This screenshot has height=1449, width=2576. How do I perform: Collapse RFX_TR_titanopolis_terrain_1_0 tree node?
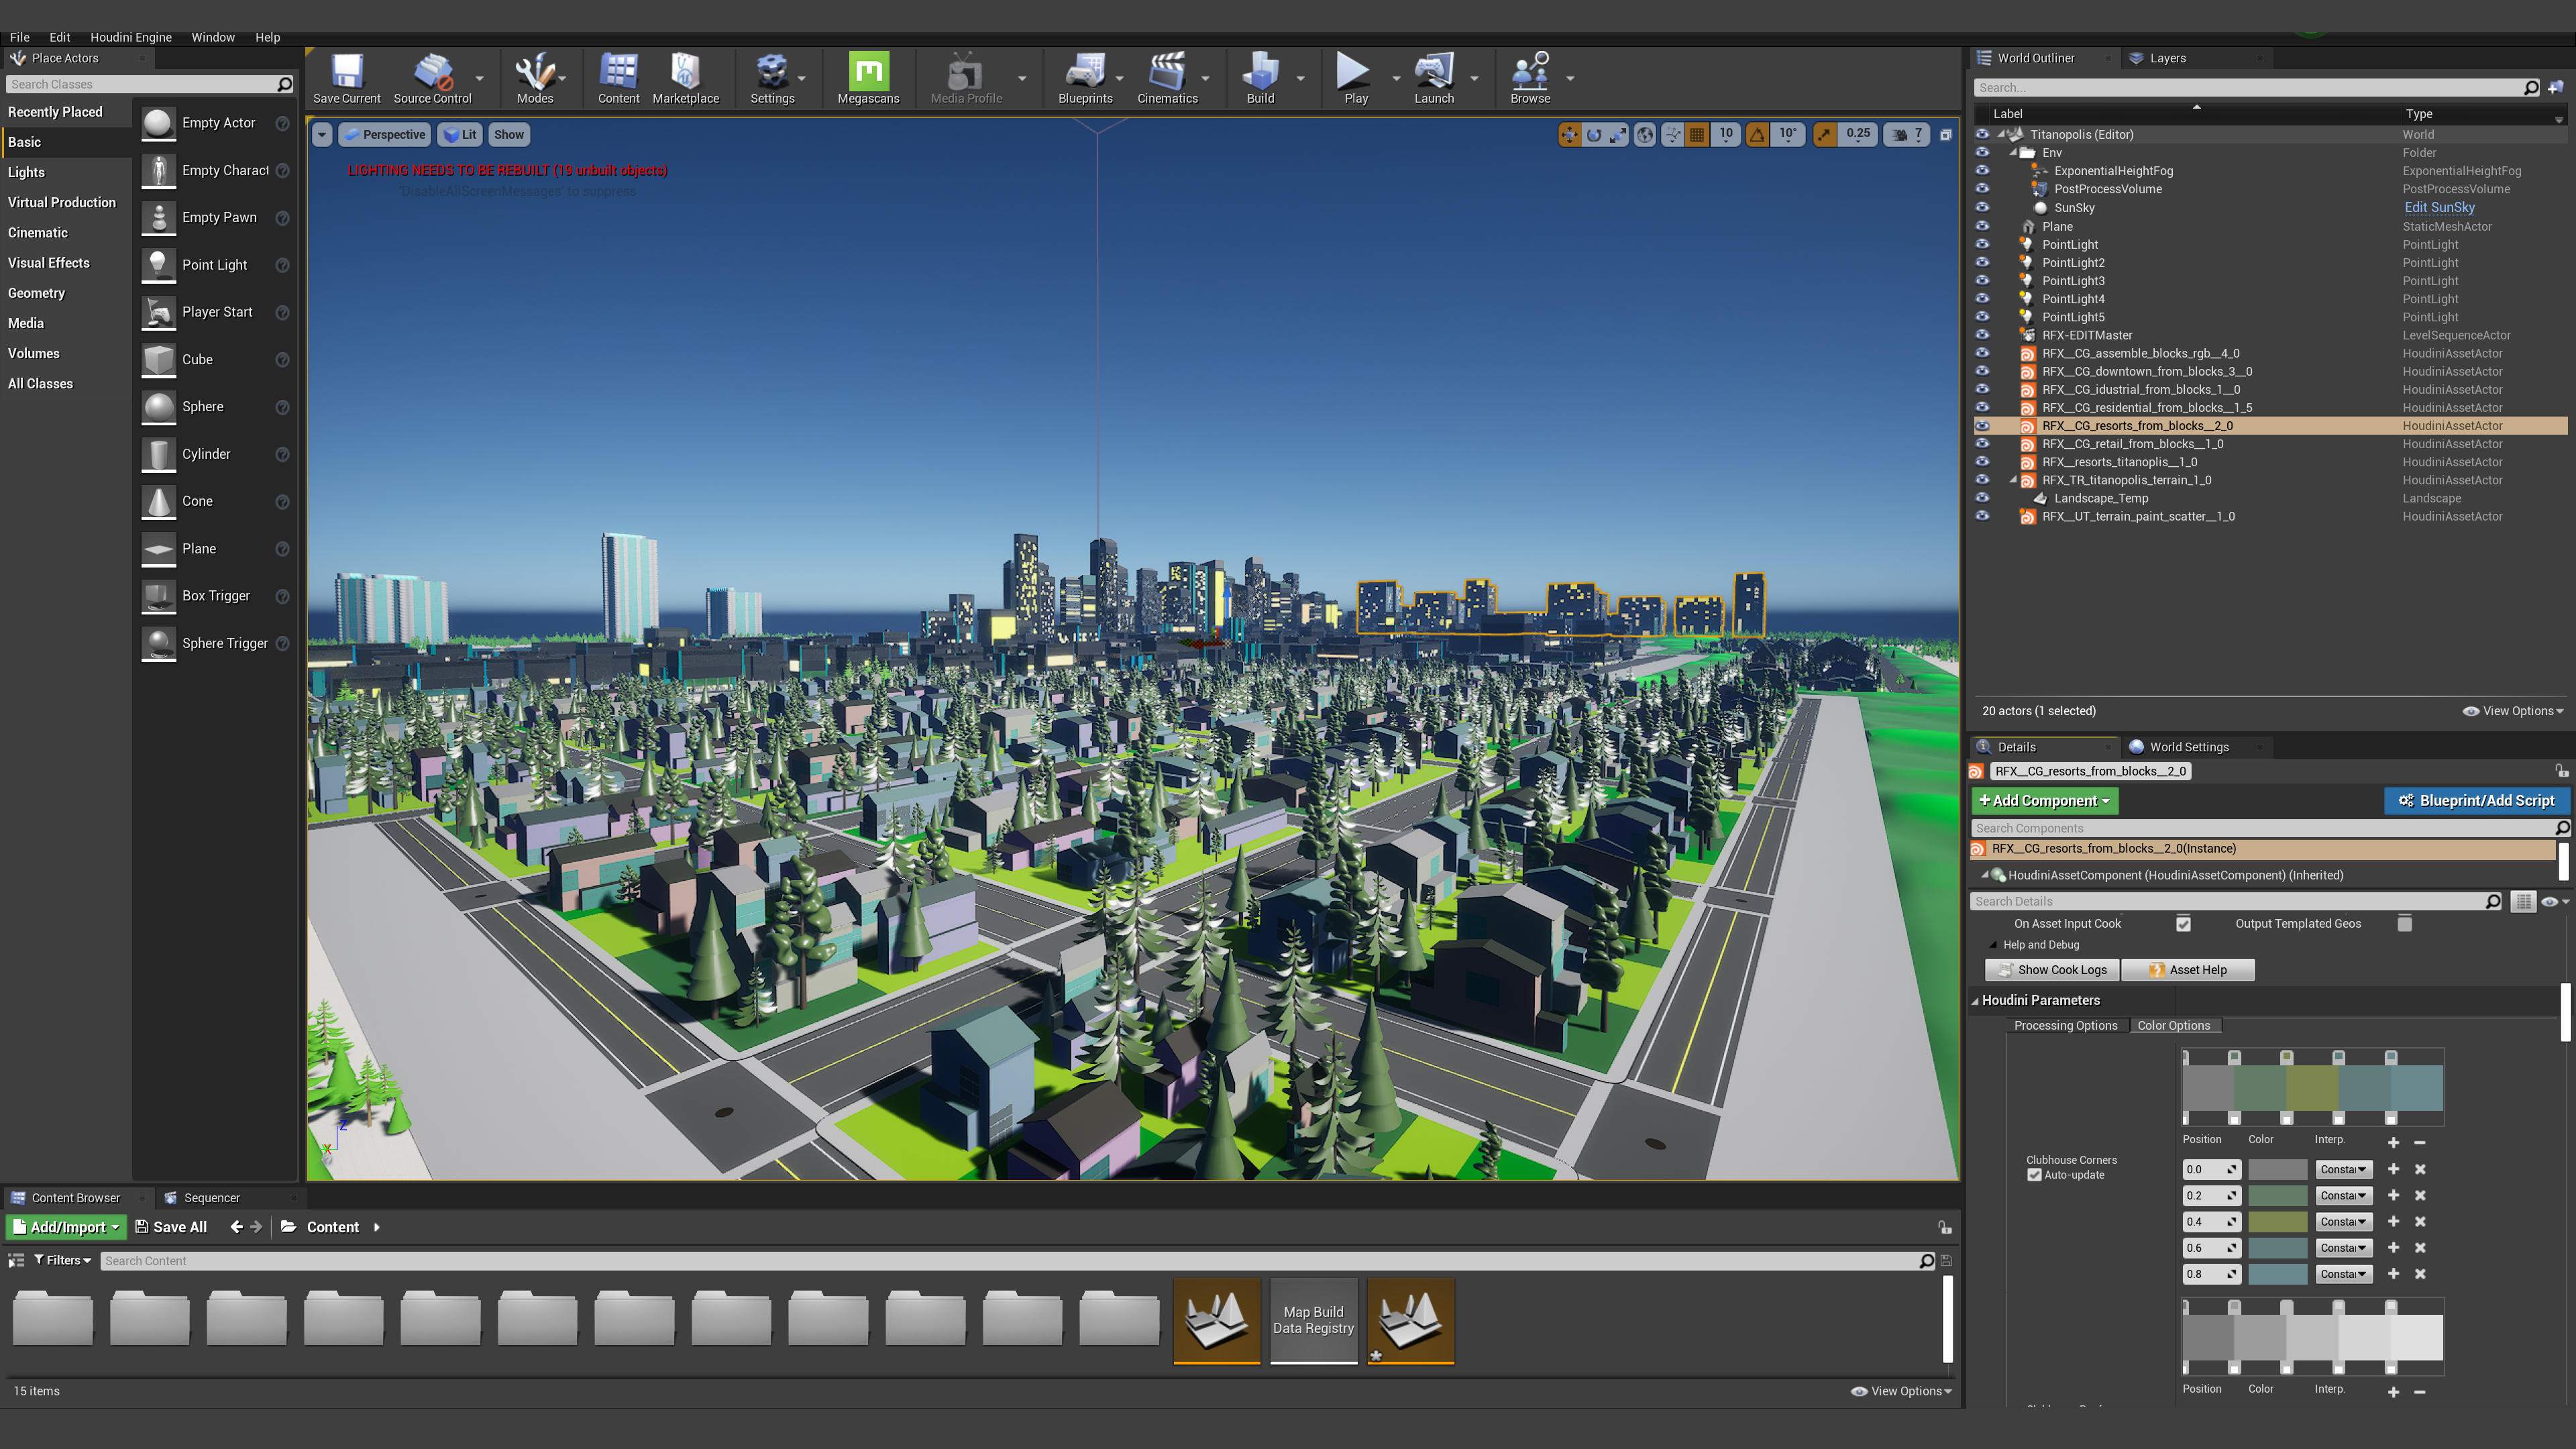click(2013, 480)
